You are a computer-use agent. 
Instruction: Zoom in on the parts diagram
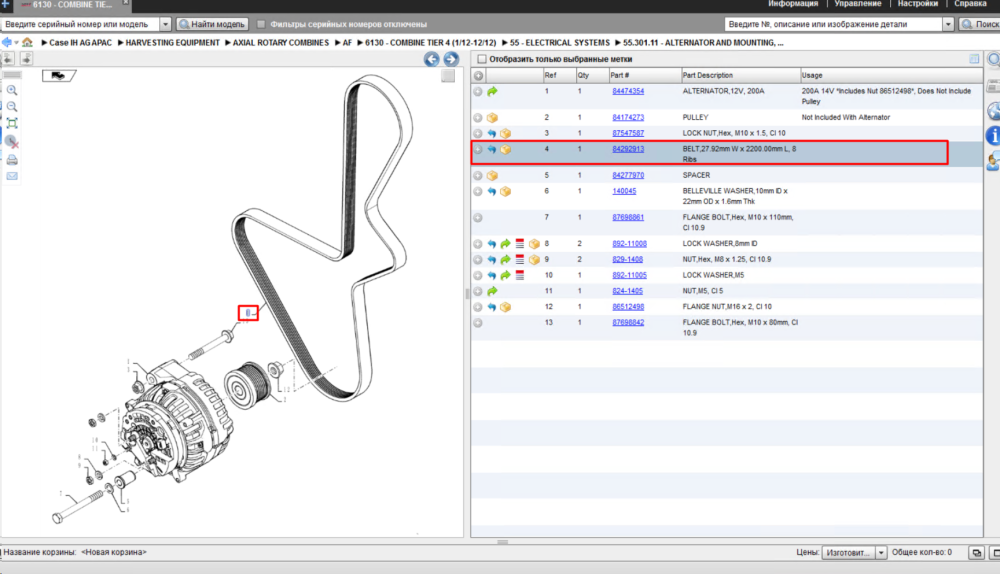[x=12, y=90]
